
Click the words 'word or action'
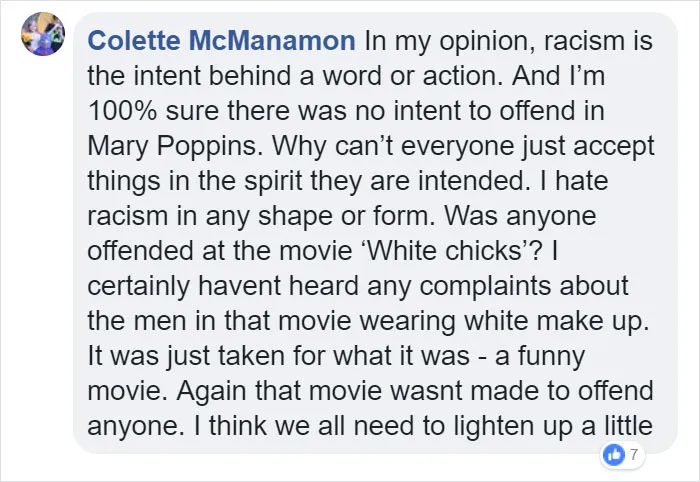pos(412,76)
